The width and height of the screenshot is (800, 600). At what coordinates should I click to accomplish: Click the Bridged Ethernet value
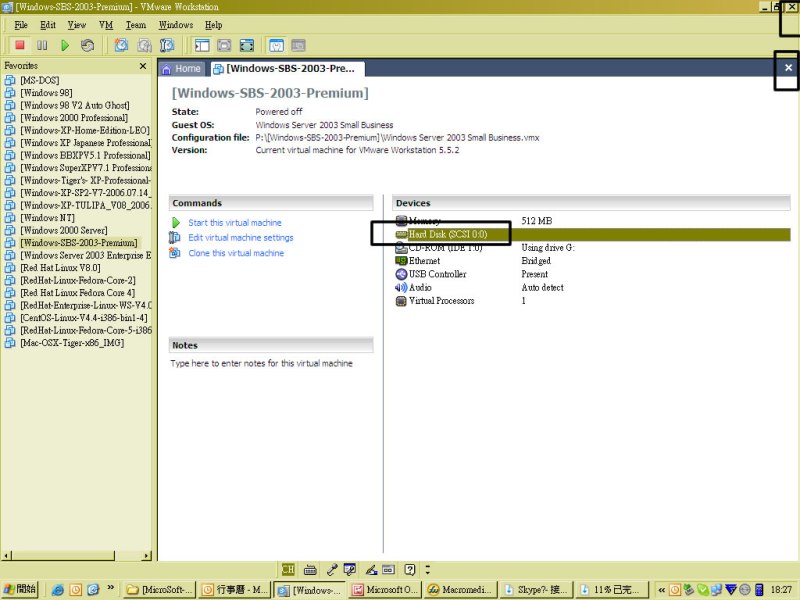tap(536, 261)
